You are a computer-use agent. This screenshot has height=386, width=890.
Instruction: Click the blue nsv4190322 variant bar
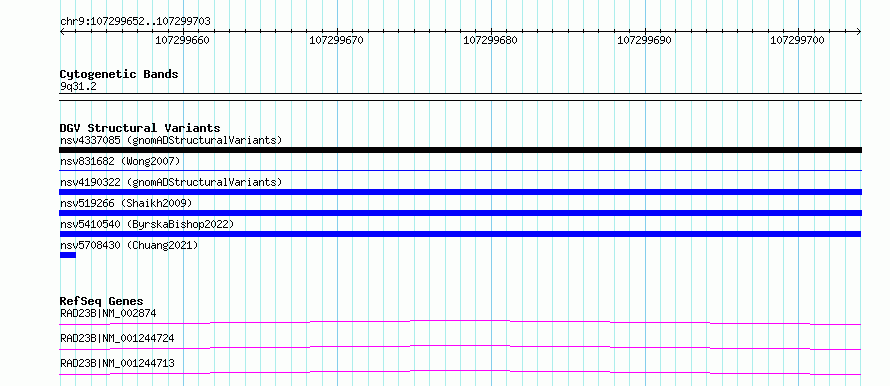click(460, 192)
